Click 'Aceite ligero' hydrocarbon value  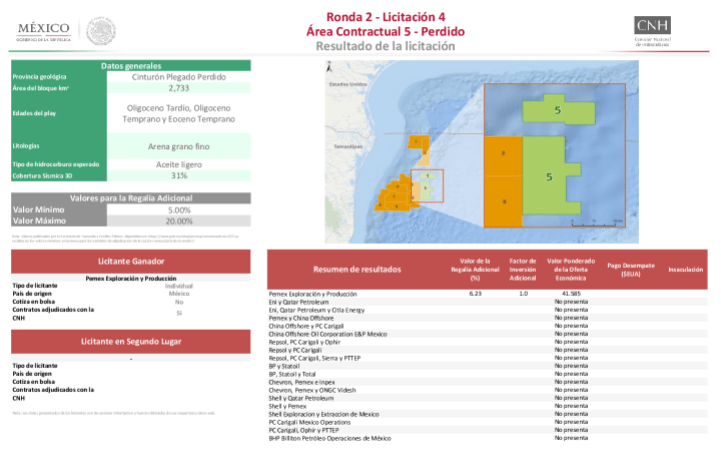click(179, 164)
